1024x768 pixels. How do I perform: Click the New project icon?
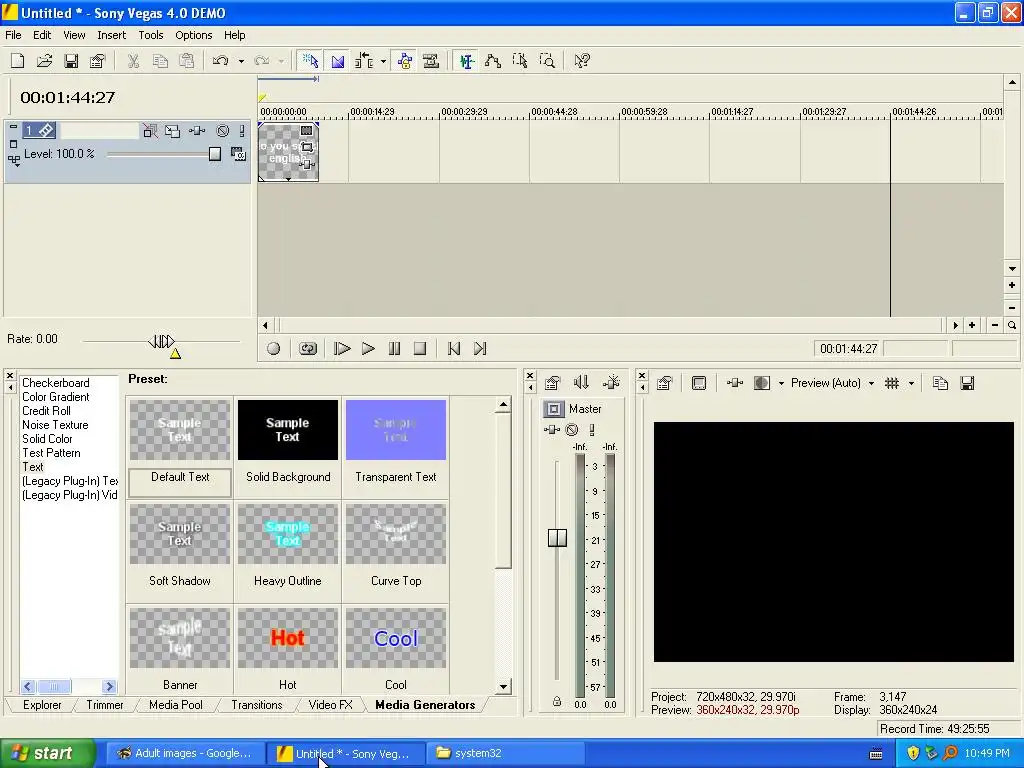tap(18, 61)
